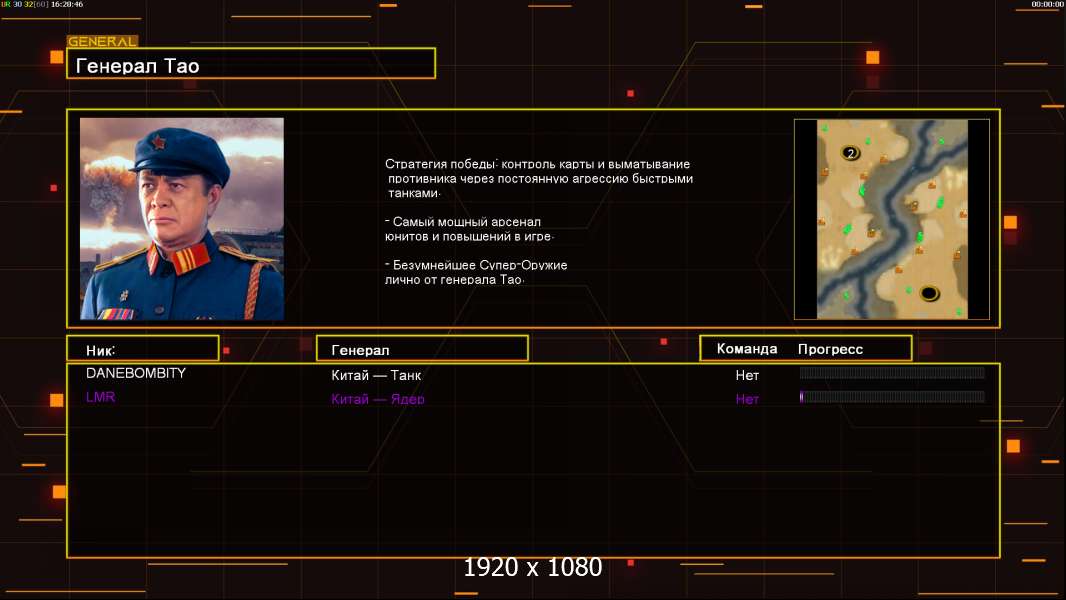Click purple 'Нет' team value in LMR row
The image size is (1066, 600).
point(747,399)
